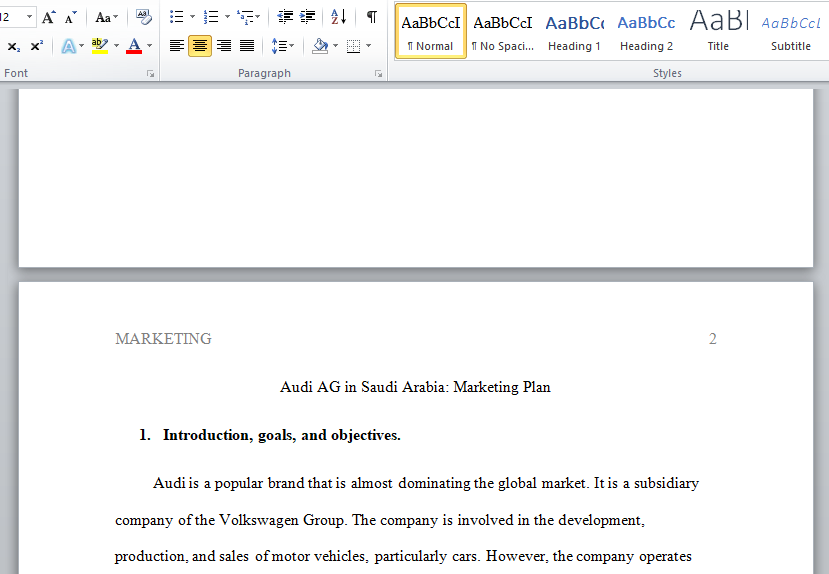The width and height of the screenshot is (829, 574).
Task: Open the font size dropdown arrow
Action: point(30,17)
